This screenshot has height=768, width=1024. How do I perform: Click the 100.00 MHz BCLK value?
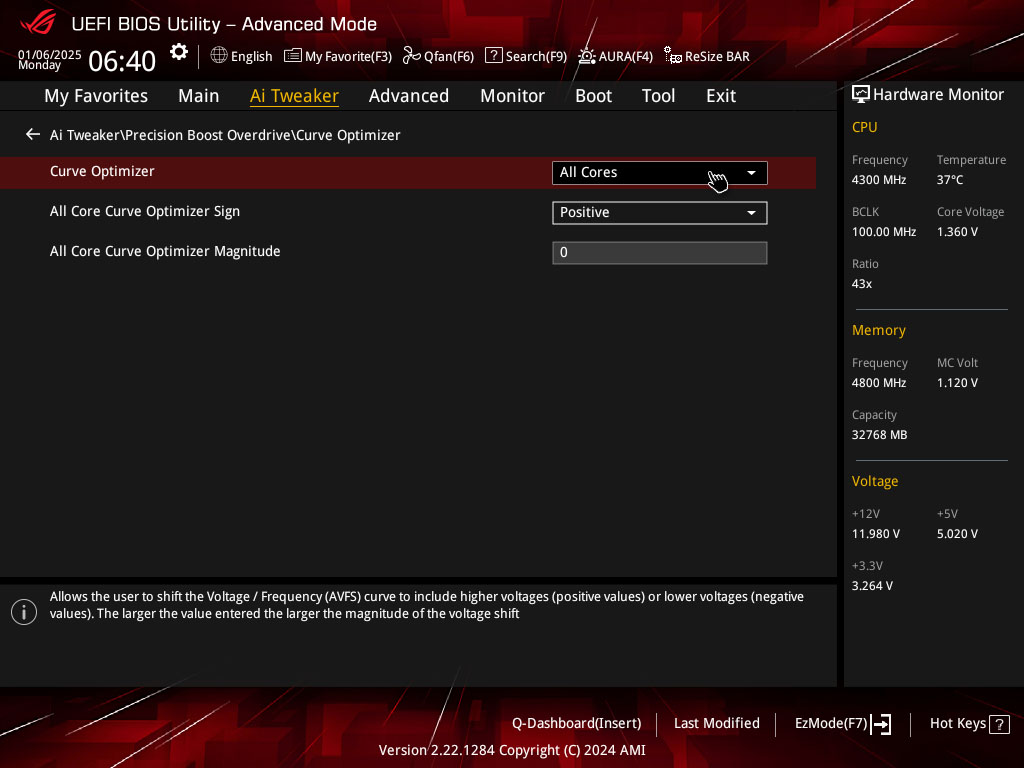point(884,232)
